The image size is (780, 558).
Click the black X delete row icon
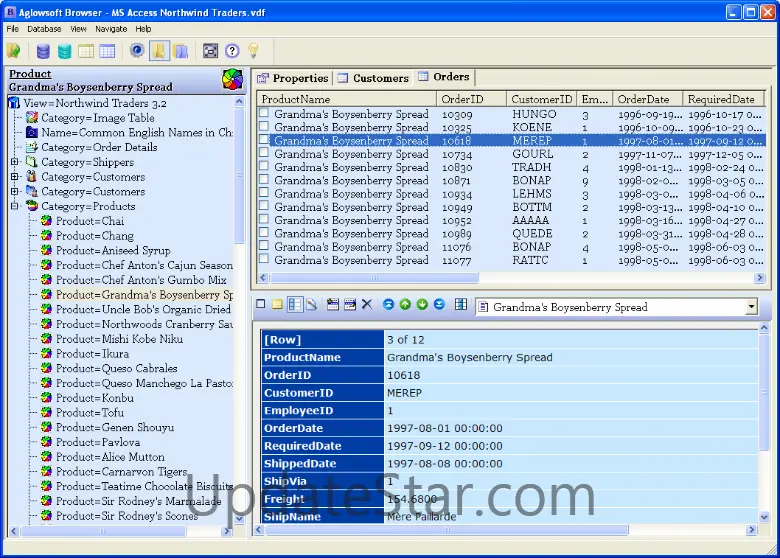(367, 304)
